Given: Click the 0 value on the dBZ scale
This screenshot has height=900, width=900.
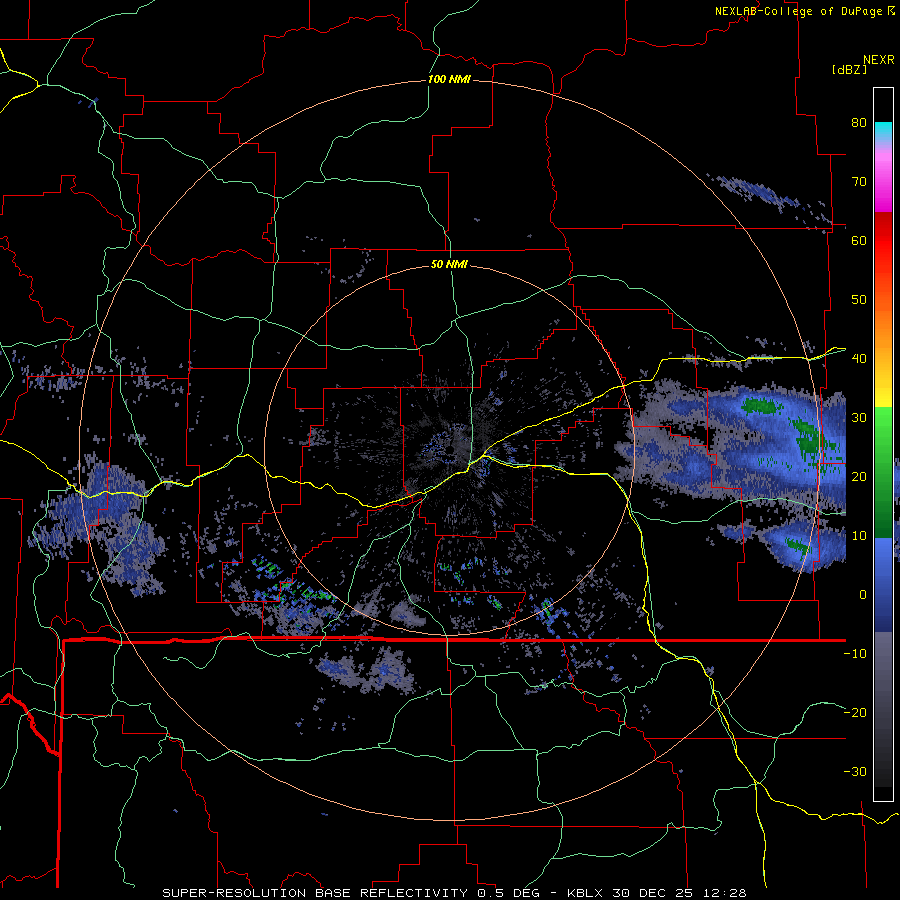Looking at the screenshot, I should coord(863,595).
